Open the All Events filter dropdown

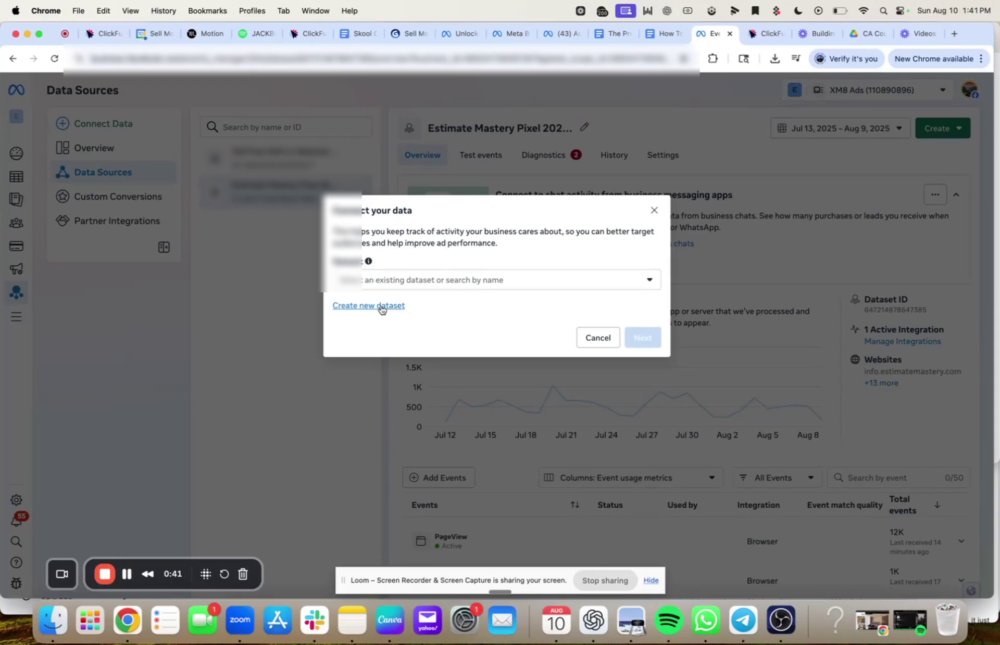tap(776, 477)
